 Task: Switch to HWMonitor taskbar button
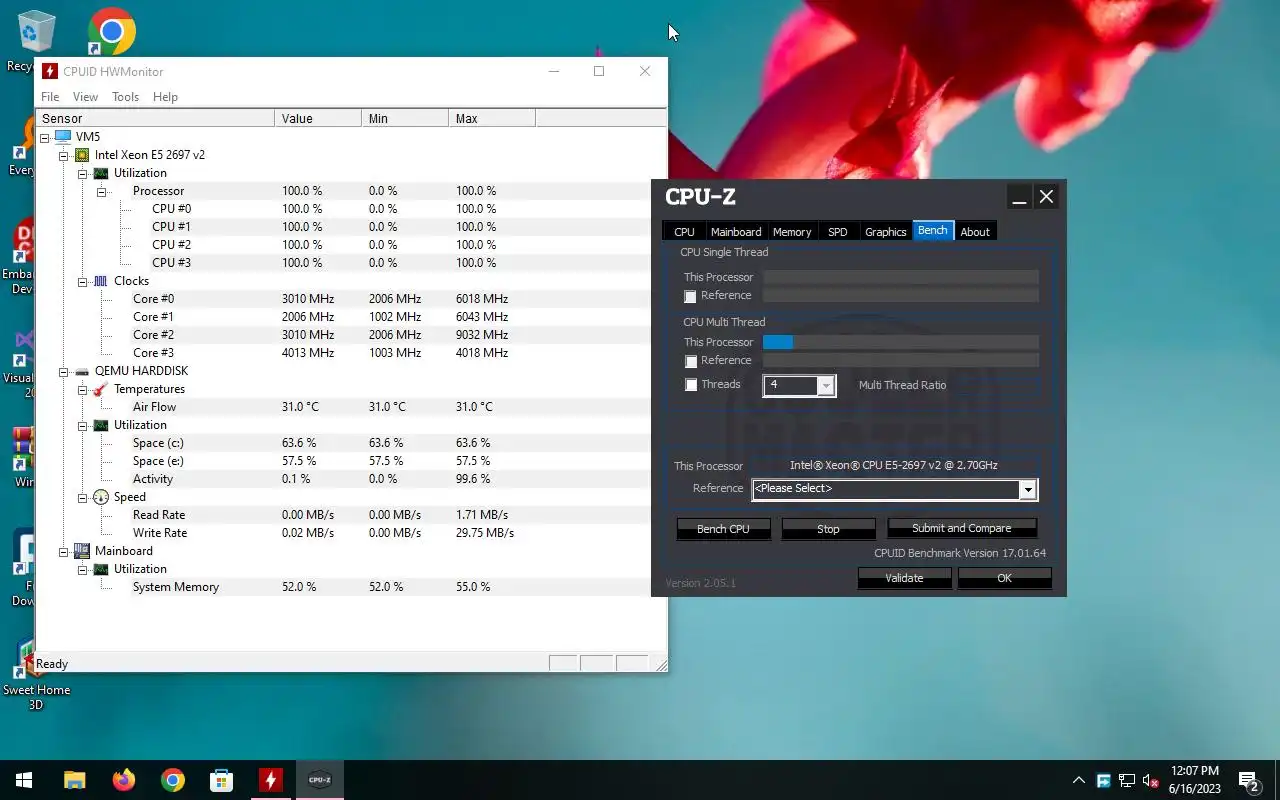pyautogui.click(x=271, y=780)
